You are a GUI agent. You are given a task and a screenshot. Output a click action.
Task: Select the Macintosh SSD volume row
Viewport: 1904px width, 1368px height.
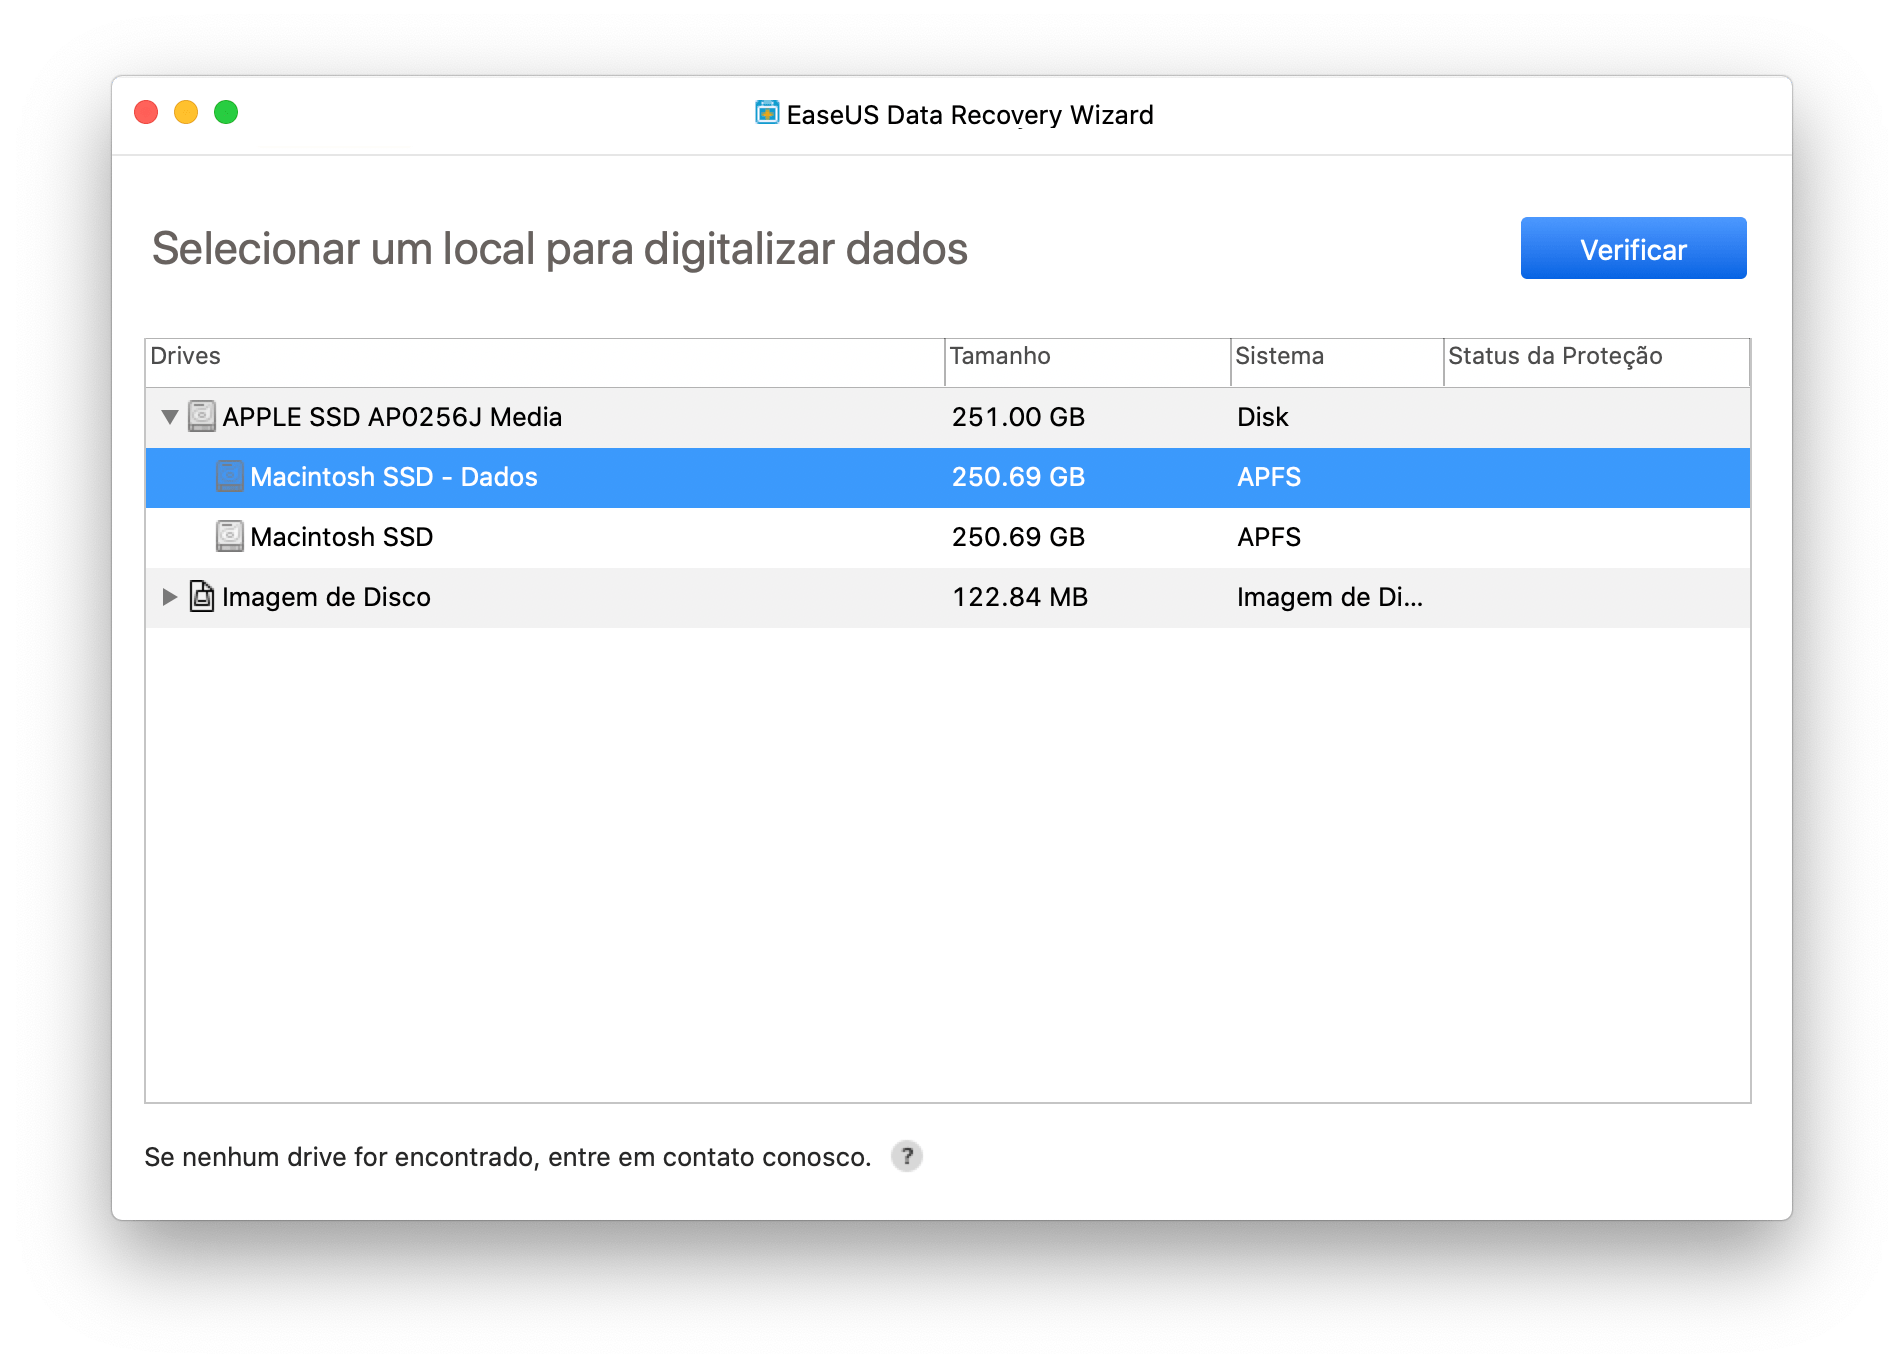tap(948, 537)
